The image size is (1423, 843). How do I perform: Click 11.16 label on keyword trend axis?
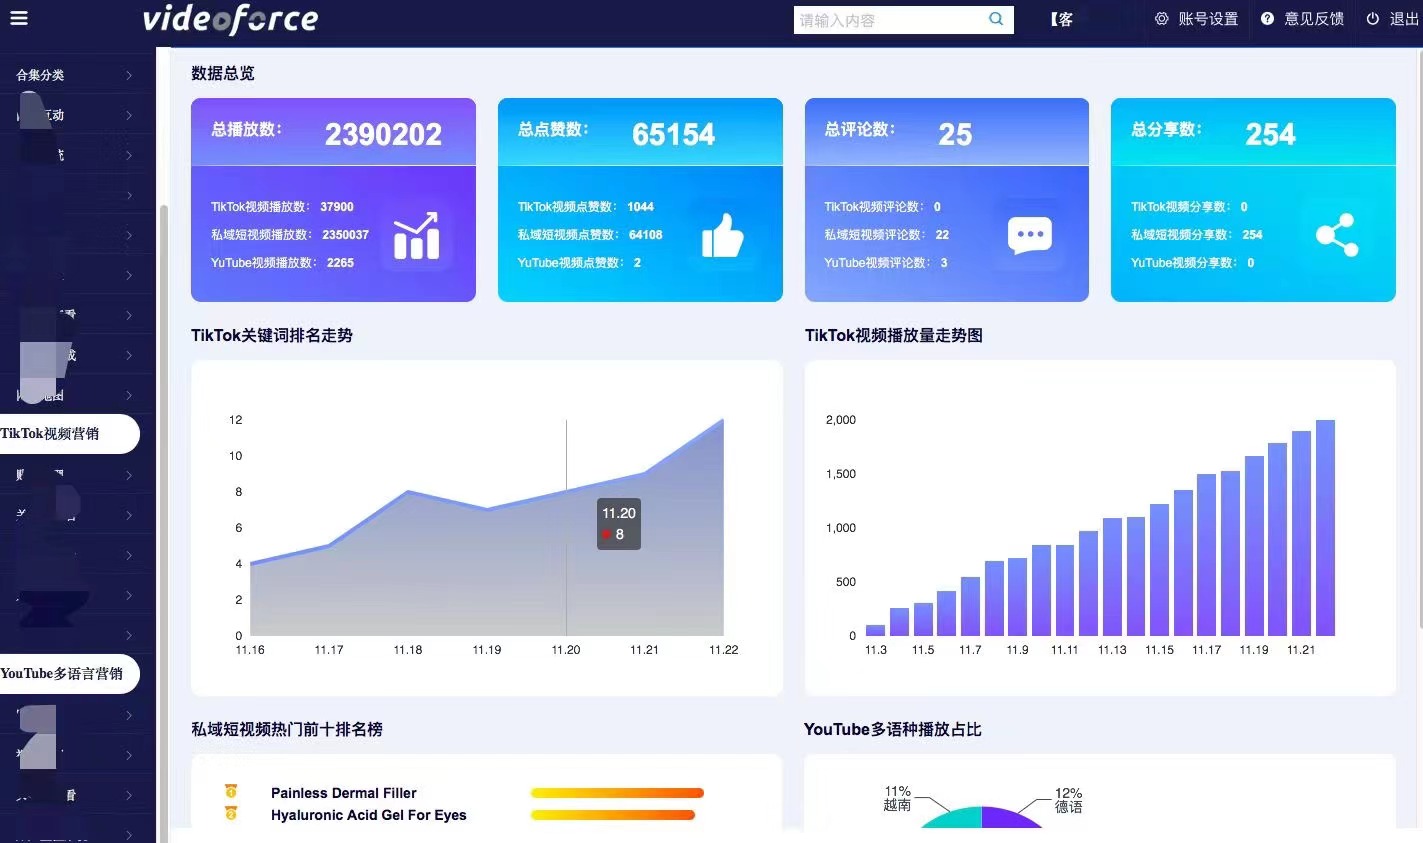(250, 650)
